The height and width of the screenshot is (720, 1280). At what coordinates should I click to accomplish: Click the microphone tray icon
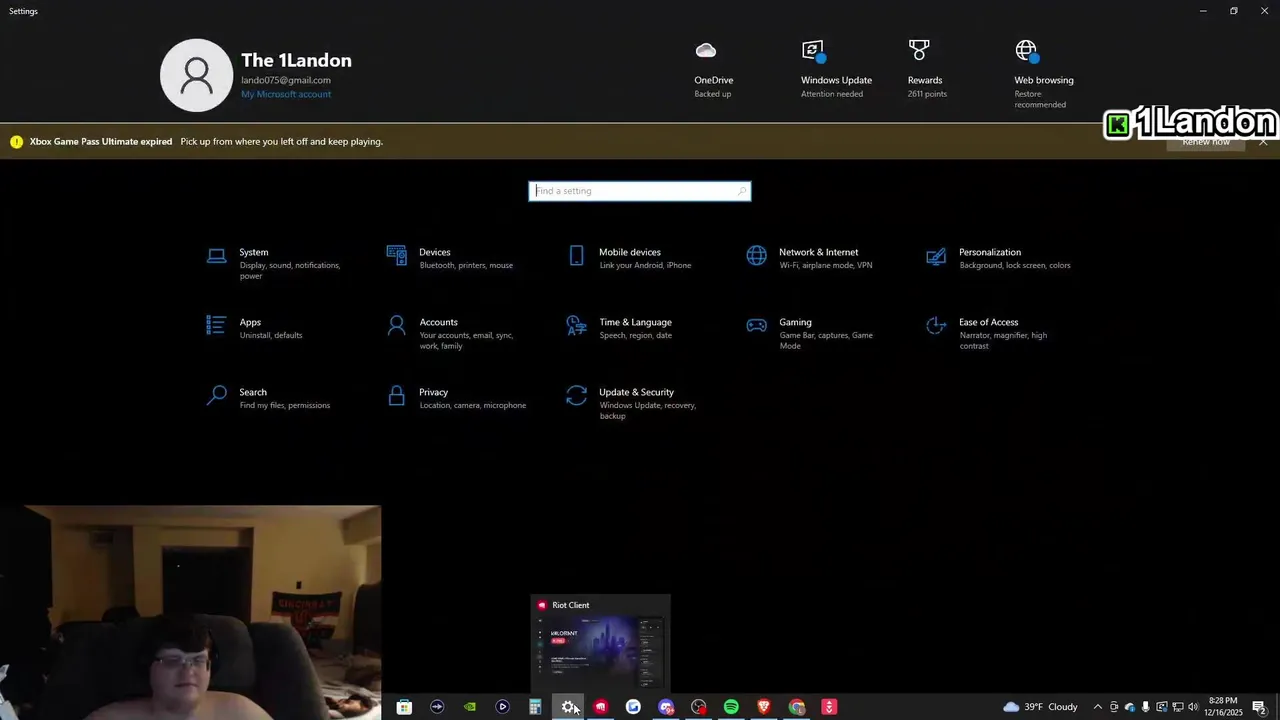point(1146,707)
